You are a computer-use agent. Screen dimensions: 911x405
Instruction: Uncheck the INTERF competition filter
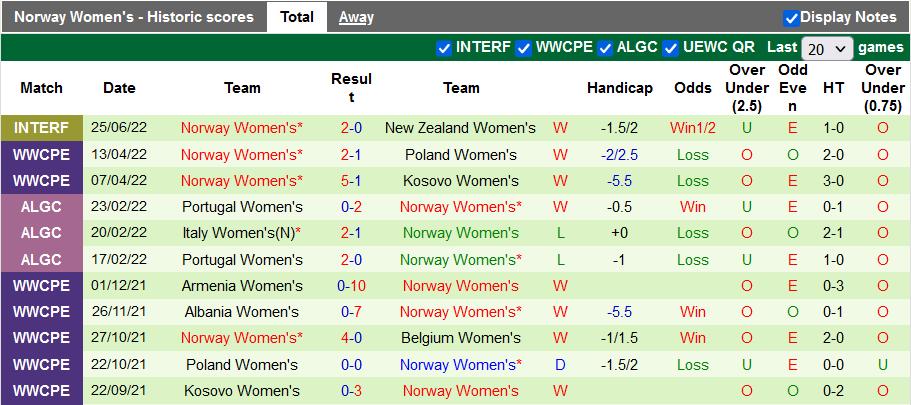(444, 48)
